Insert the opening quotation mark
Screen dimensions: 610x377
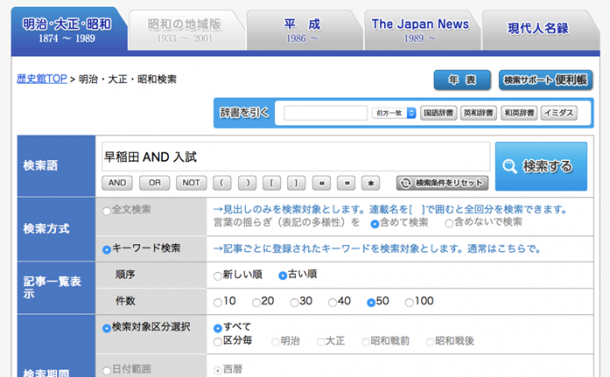tap(322, 183)
